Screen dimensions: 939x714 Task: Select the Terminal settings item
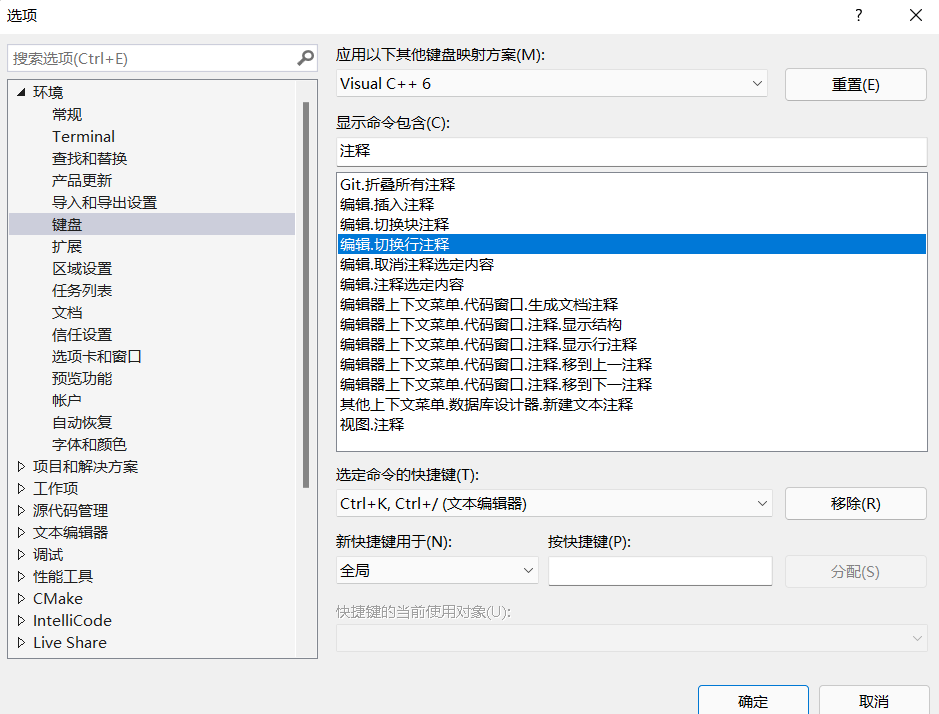point(83,136)
